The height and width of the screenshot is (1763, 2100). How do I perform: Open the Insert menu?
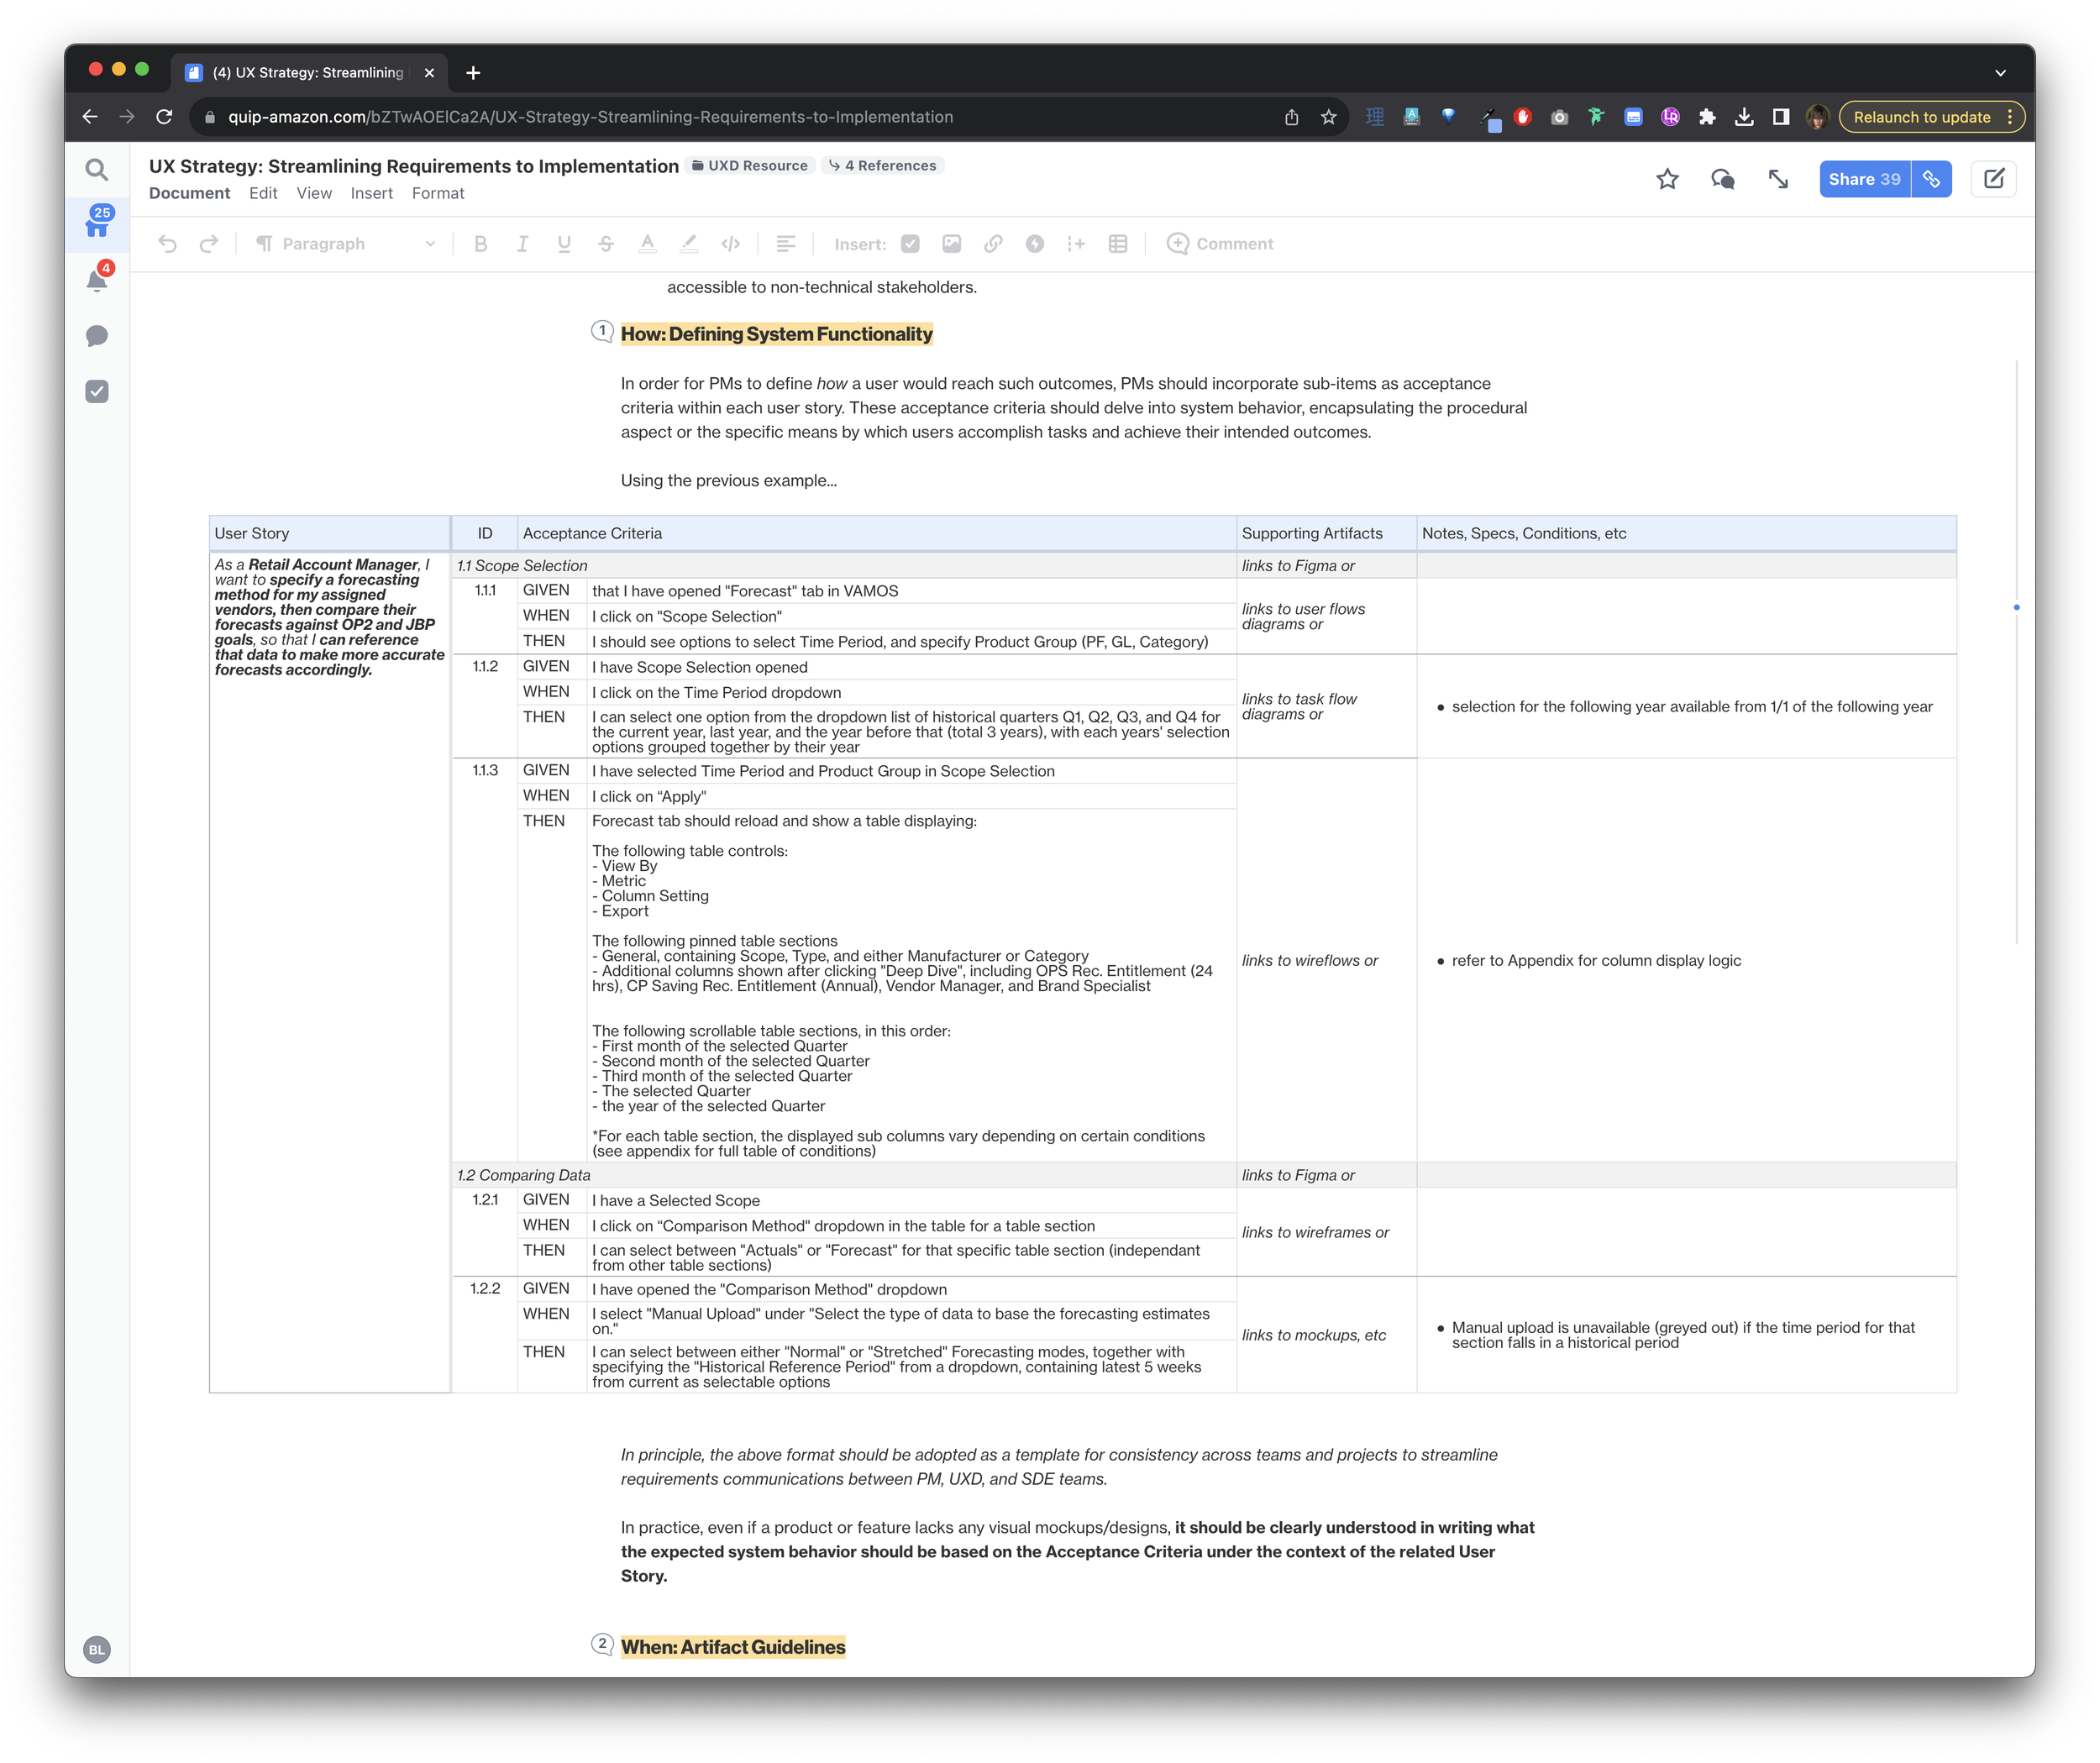(x=371, y=193)
